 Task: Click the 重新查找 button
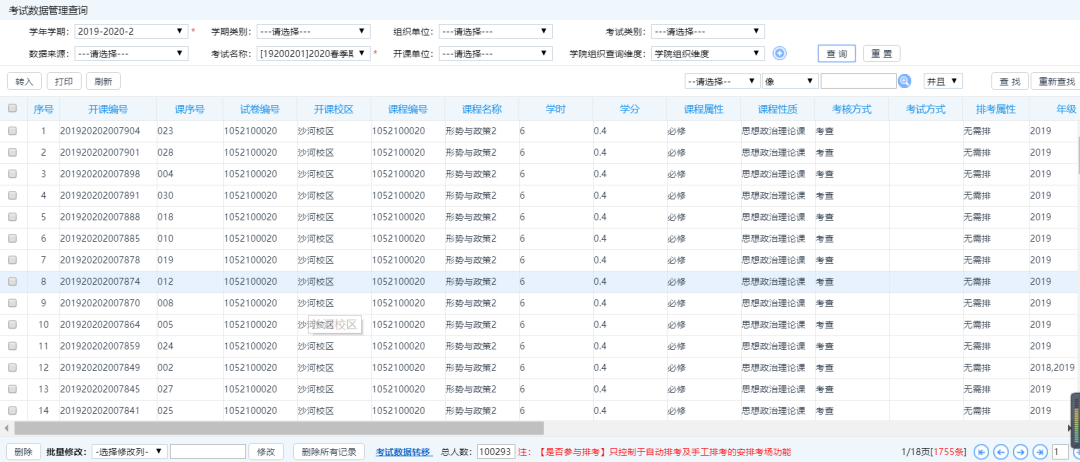coord(1055,81)
